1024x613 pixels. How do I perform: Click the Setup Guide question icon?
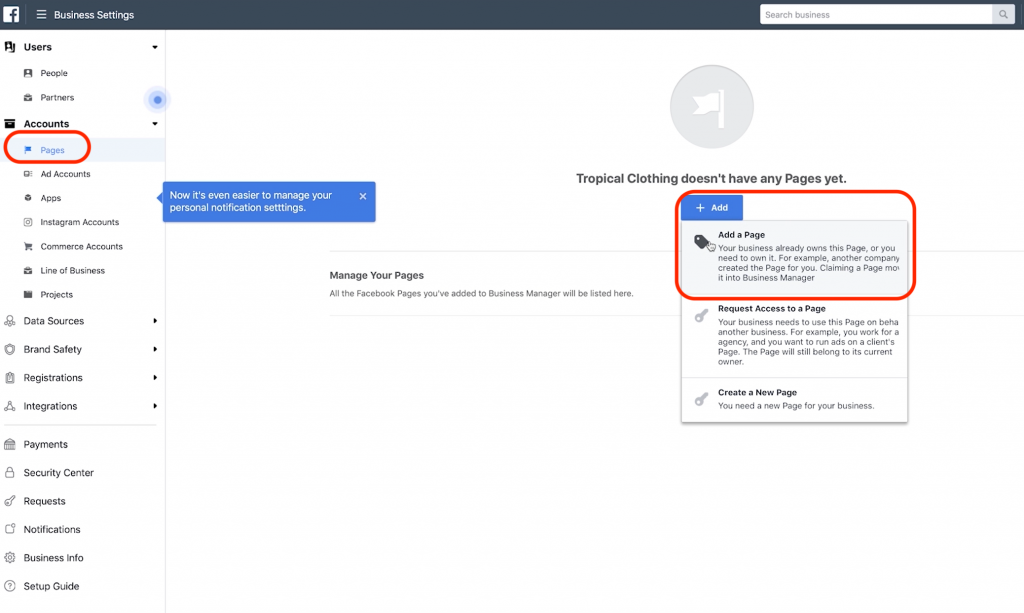10,586
